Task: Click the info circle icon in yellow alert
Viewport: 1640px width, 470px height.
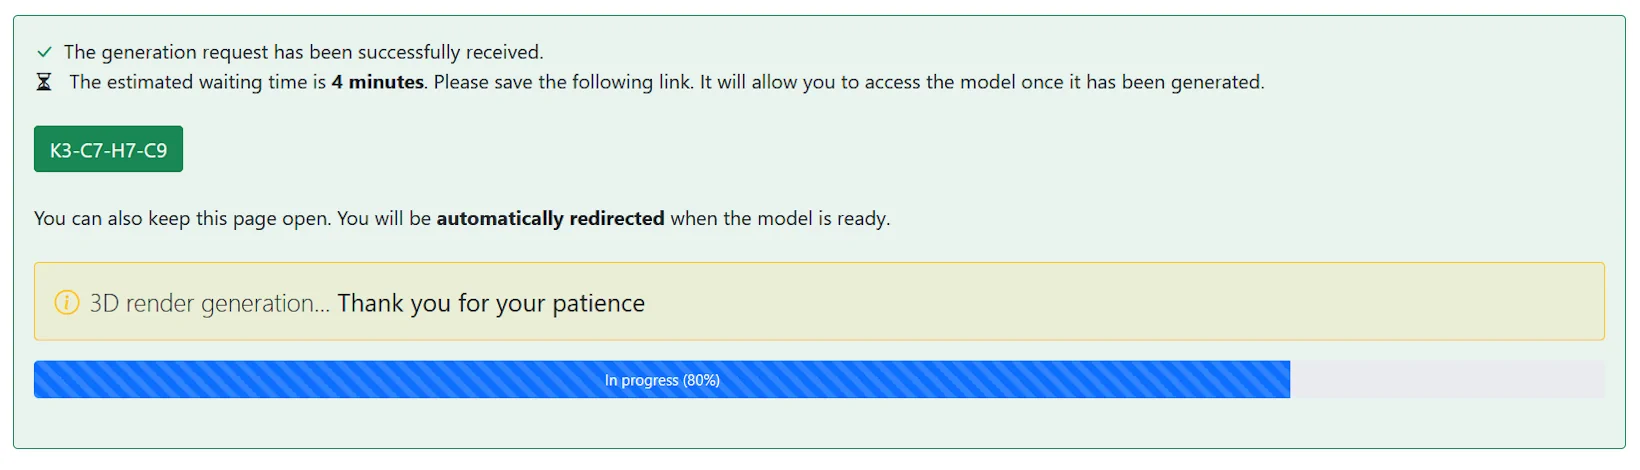Action: point(66,302)
